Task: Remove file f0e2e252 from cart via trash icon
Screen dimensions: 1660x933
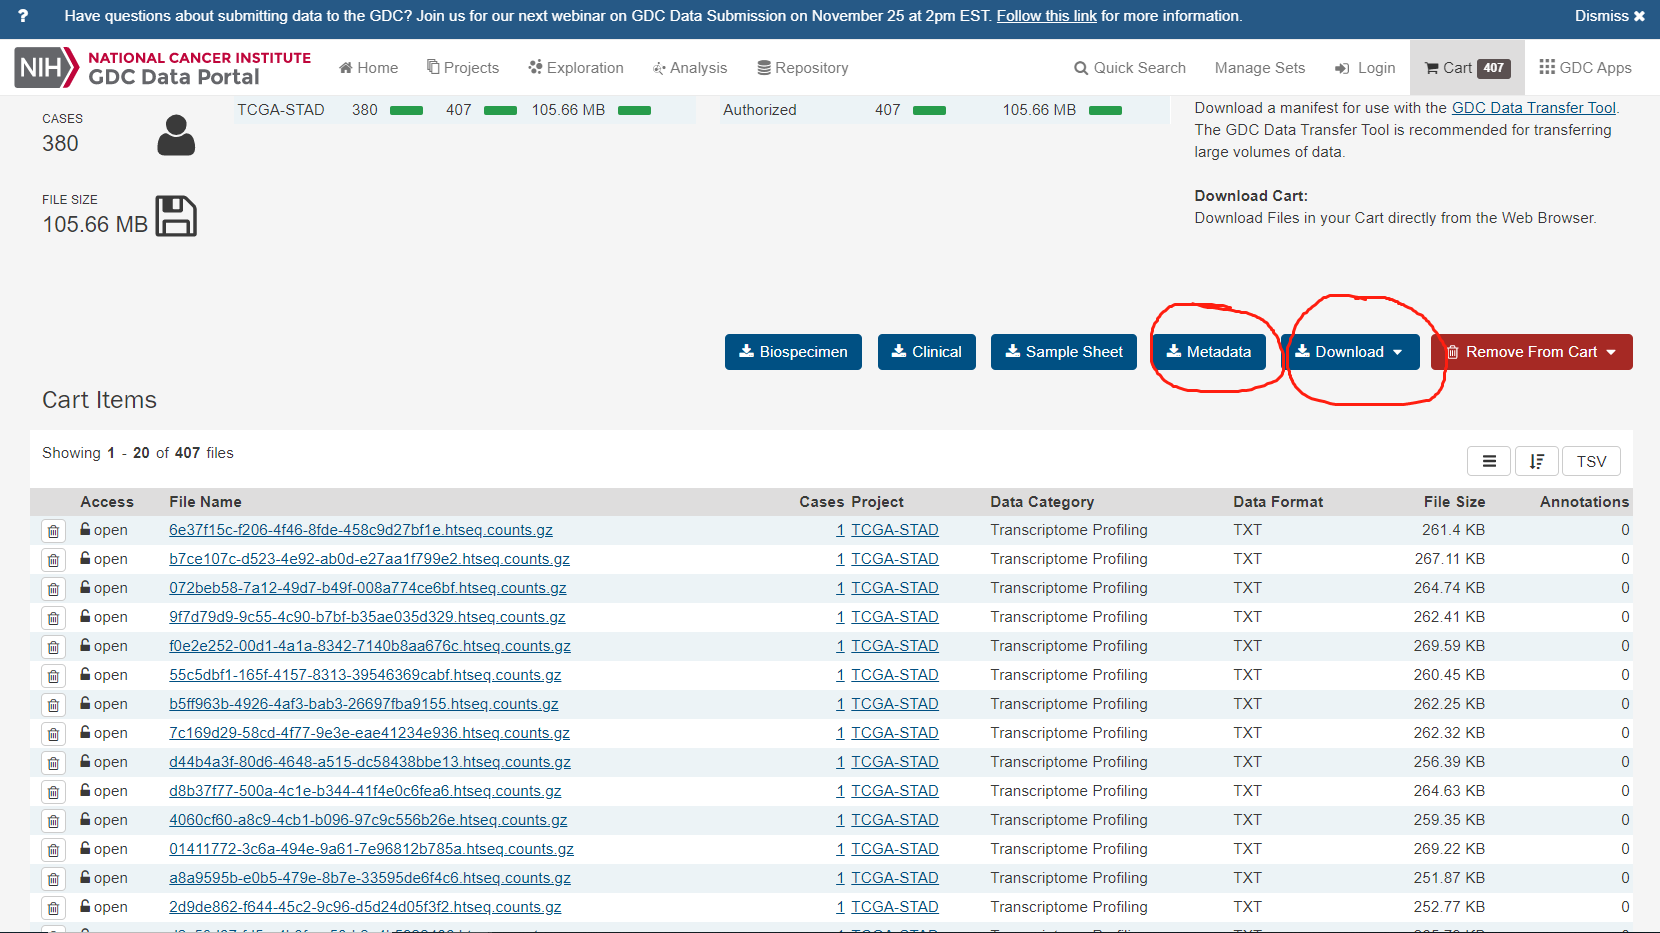Action: point(53,647)
